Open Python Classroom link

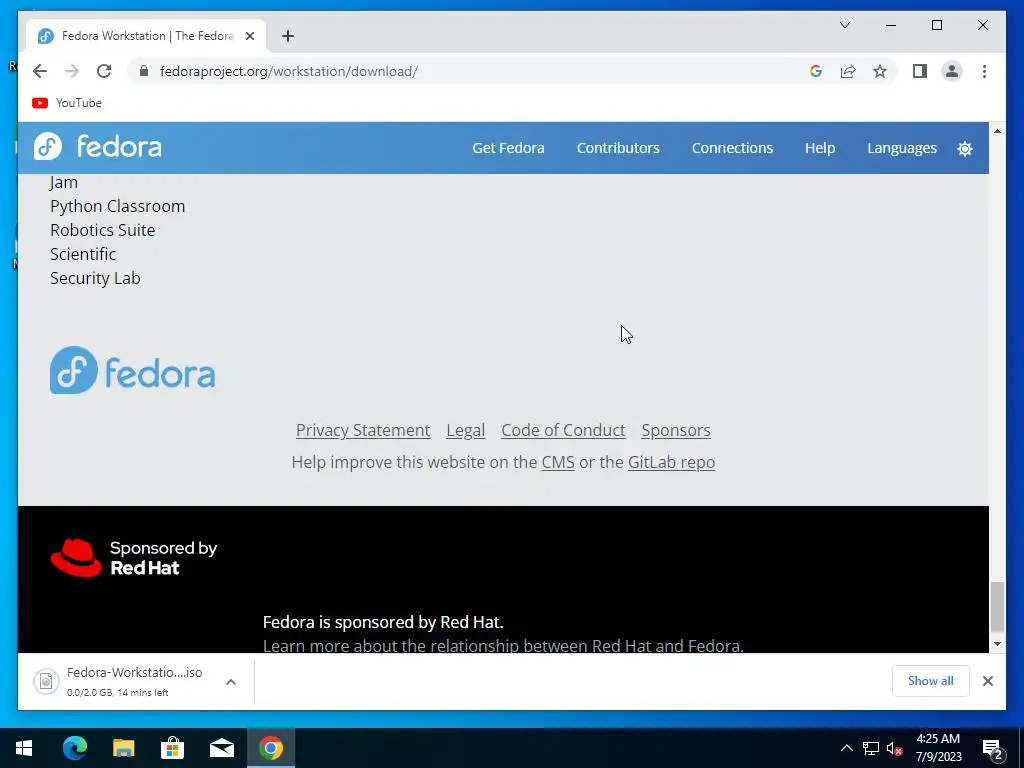(x=118, y=206)
